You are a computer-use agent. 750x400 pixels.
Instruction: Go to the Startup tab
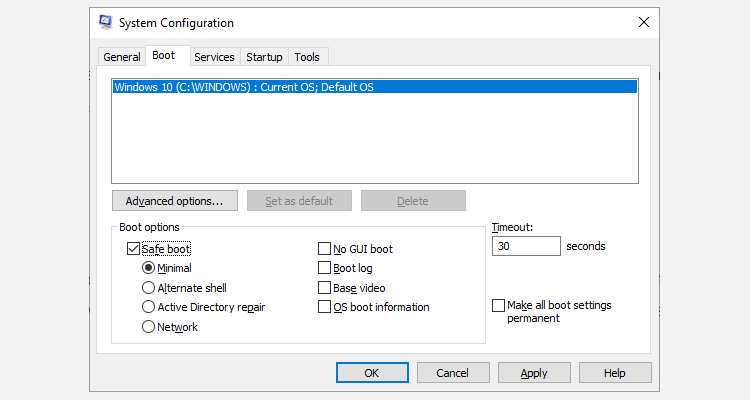tap(264, 57)
